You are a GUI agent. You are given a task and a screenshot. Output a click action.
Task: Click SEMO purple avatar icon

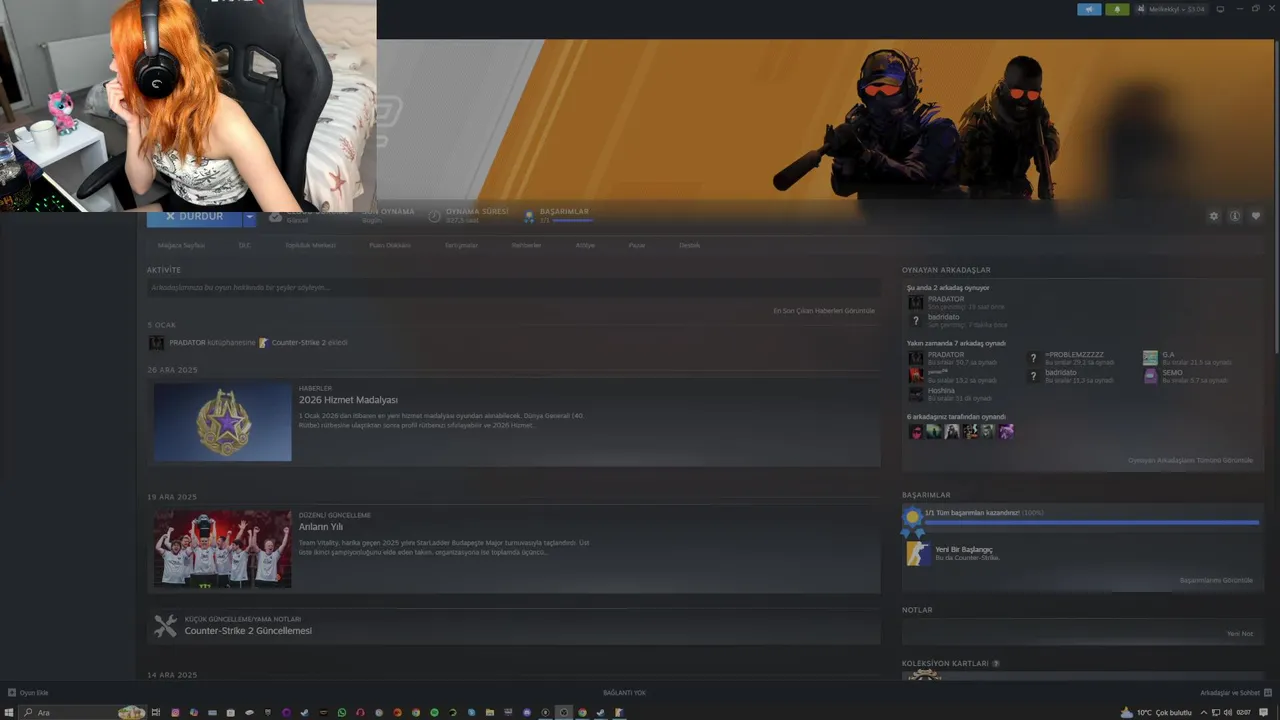1150,376
